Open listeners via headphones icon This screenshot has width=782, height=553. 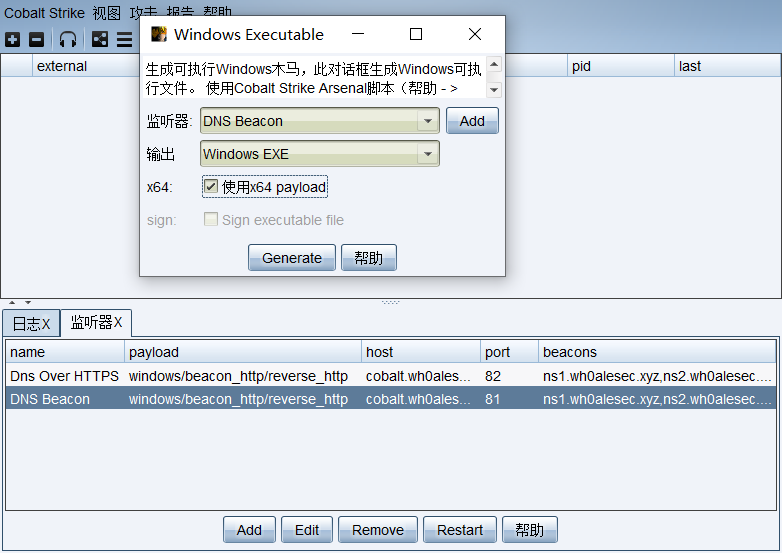click(x=68, y=39)
